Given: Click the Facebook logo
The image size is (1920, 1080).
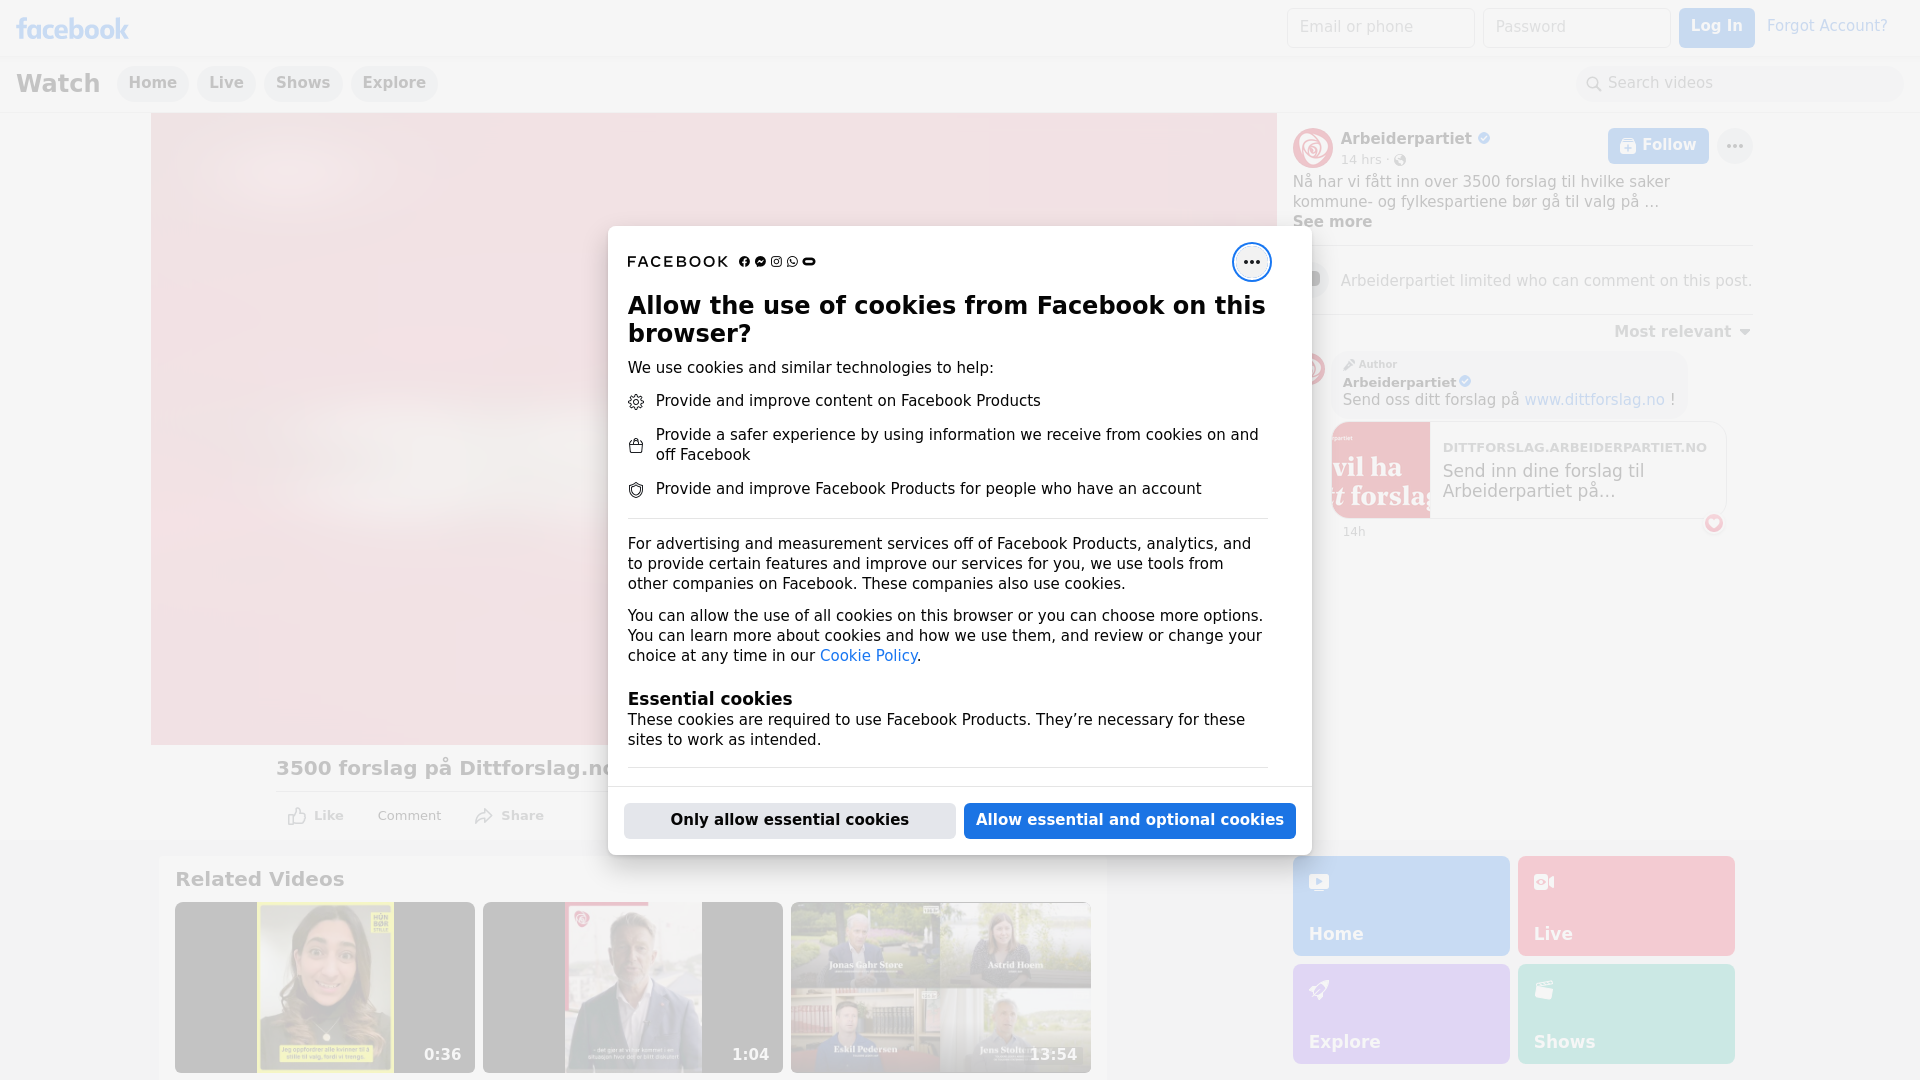Looking at the screenshot, I should click(x=72, y=29).
